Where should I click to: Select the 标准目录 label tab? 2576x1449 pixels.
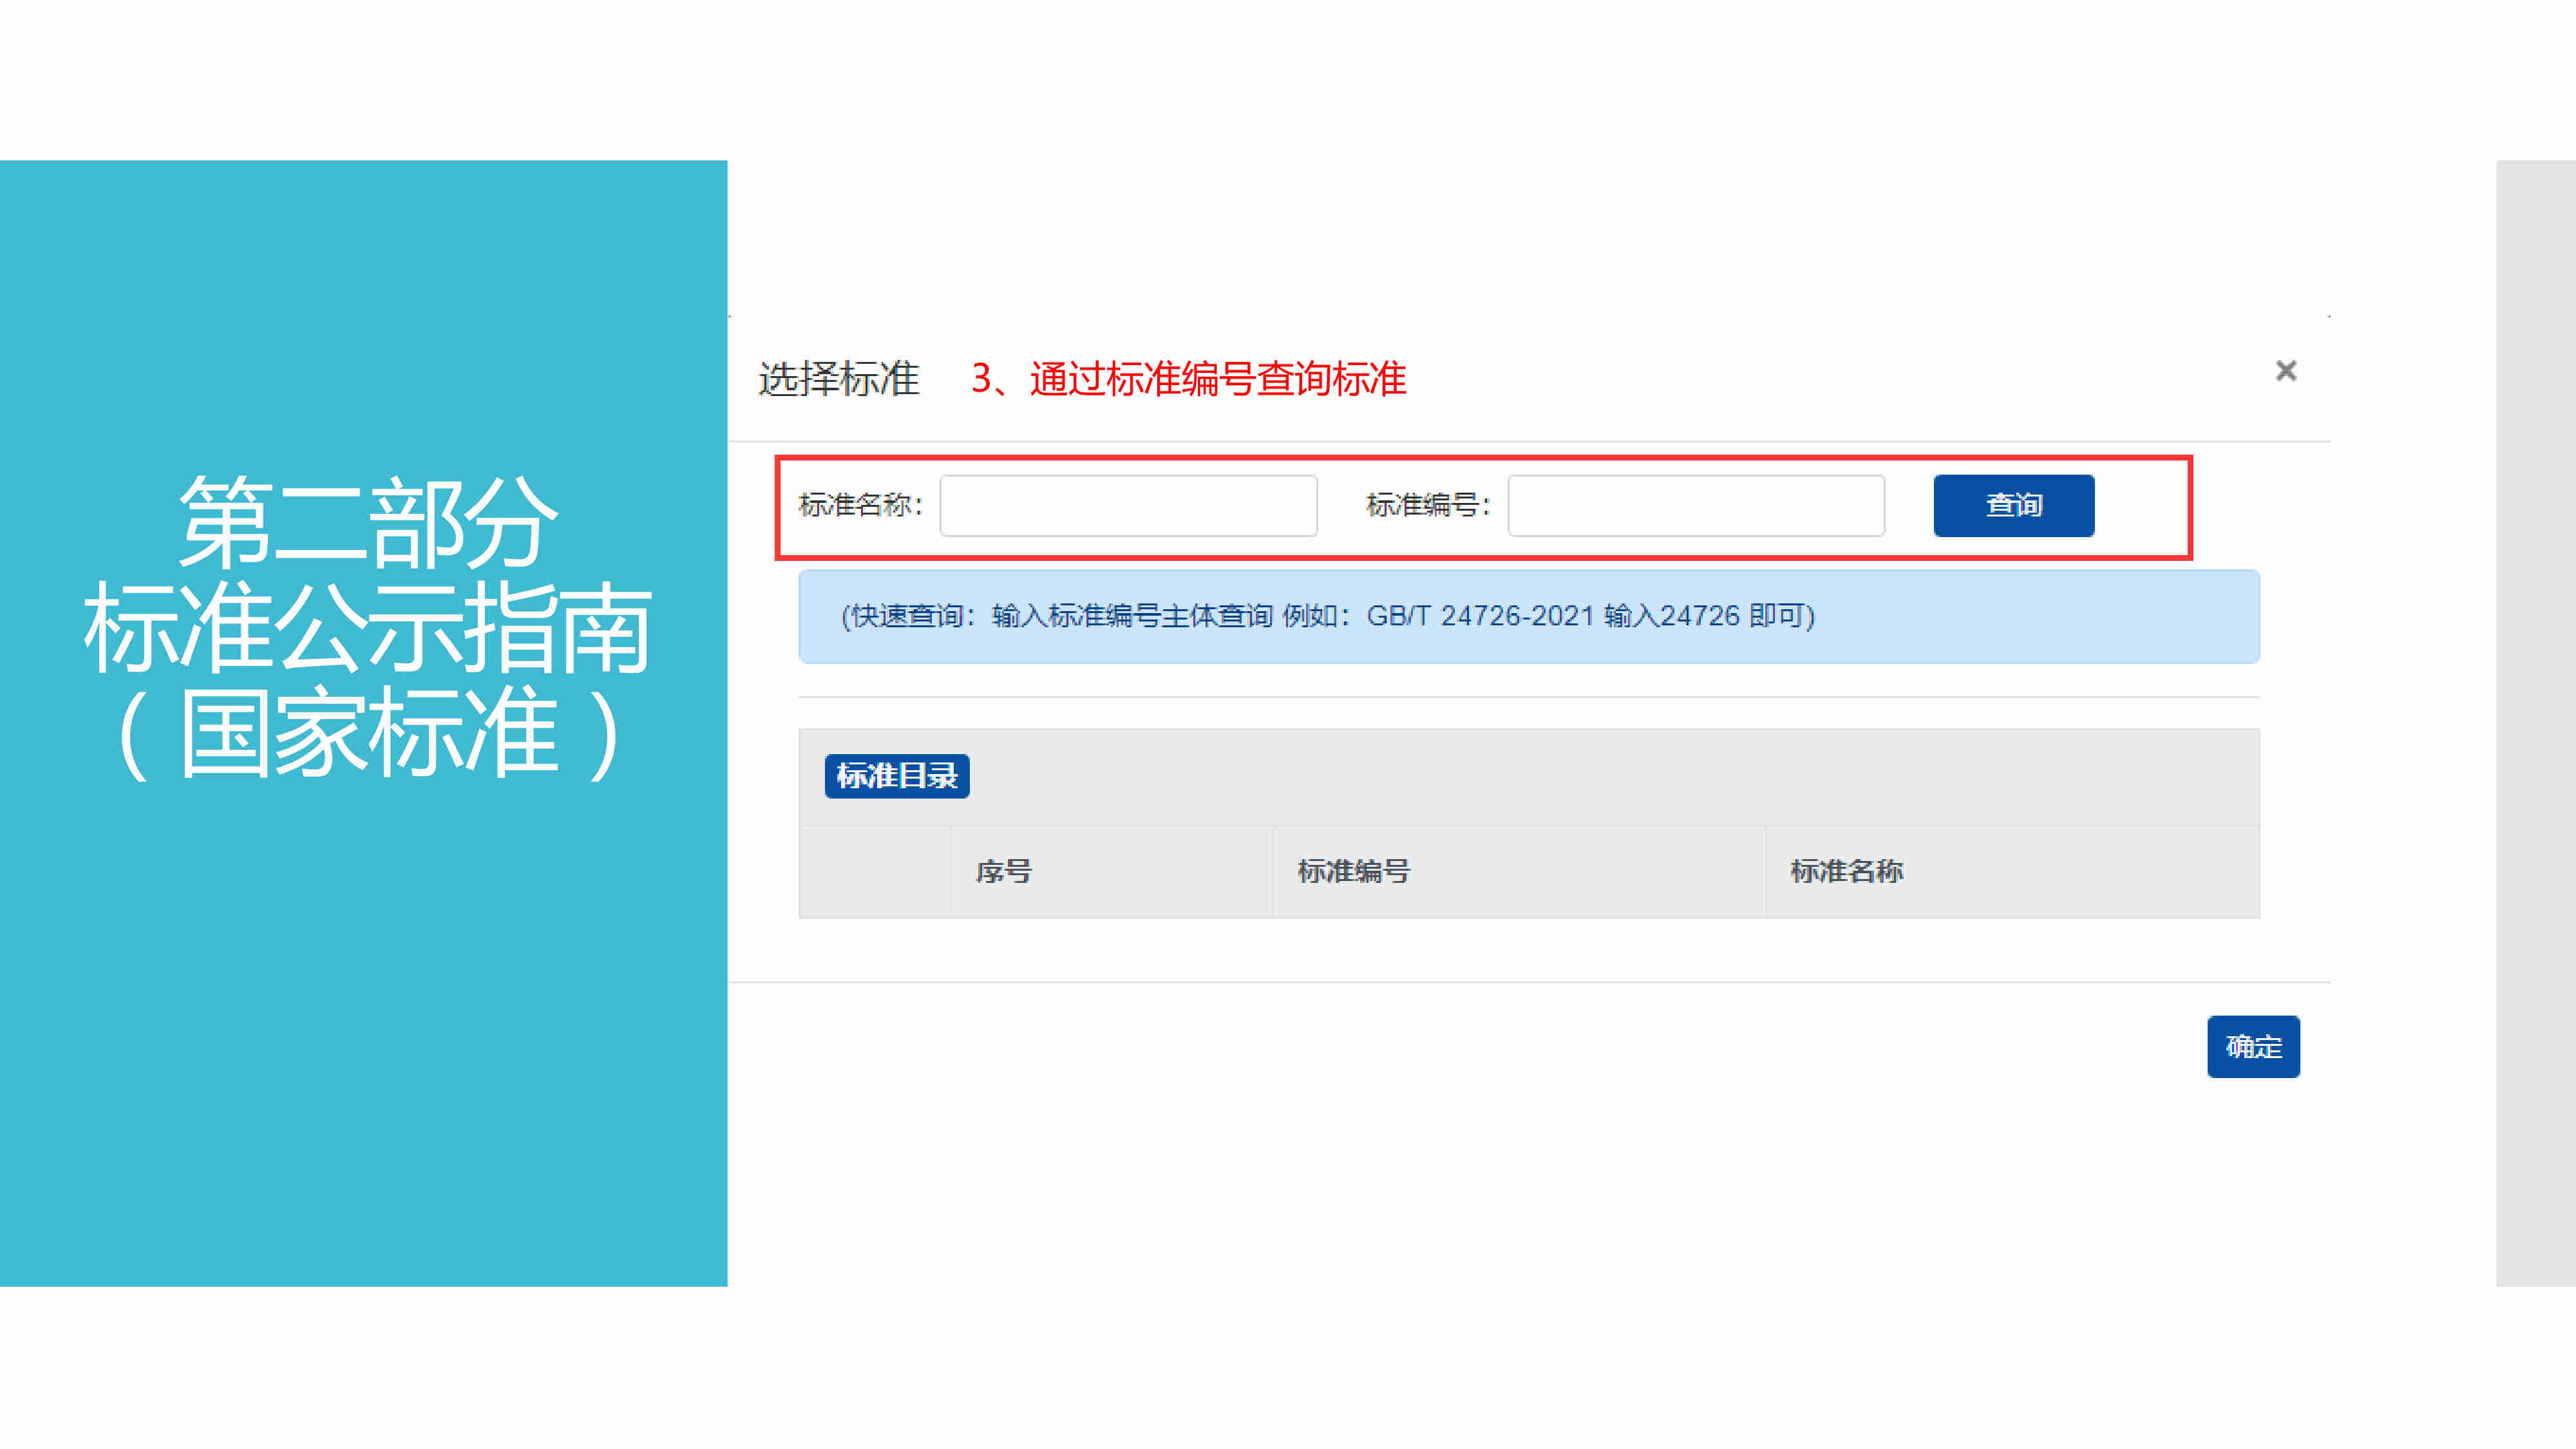896,776
